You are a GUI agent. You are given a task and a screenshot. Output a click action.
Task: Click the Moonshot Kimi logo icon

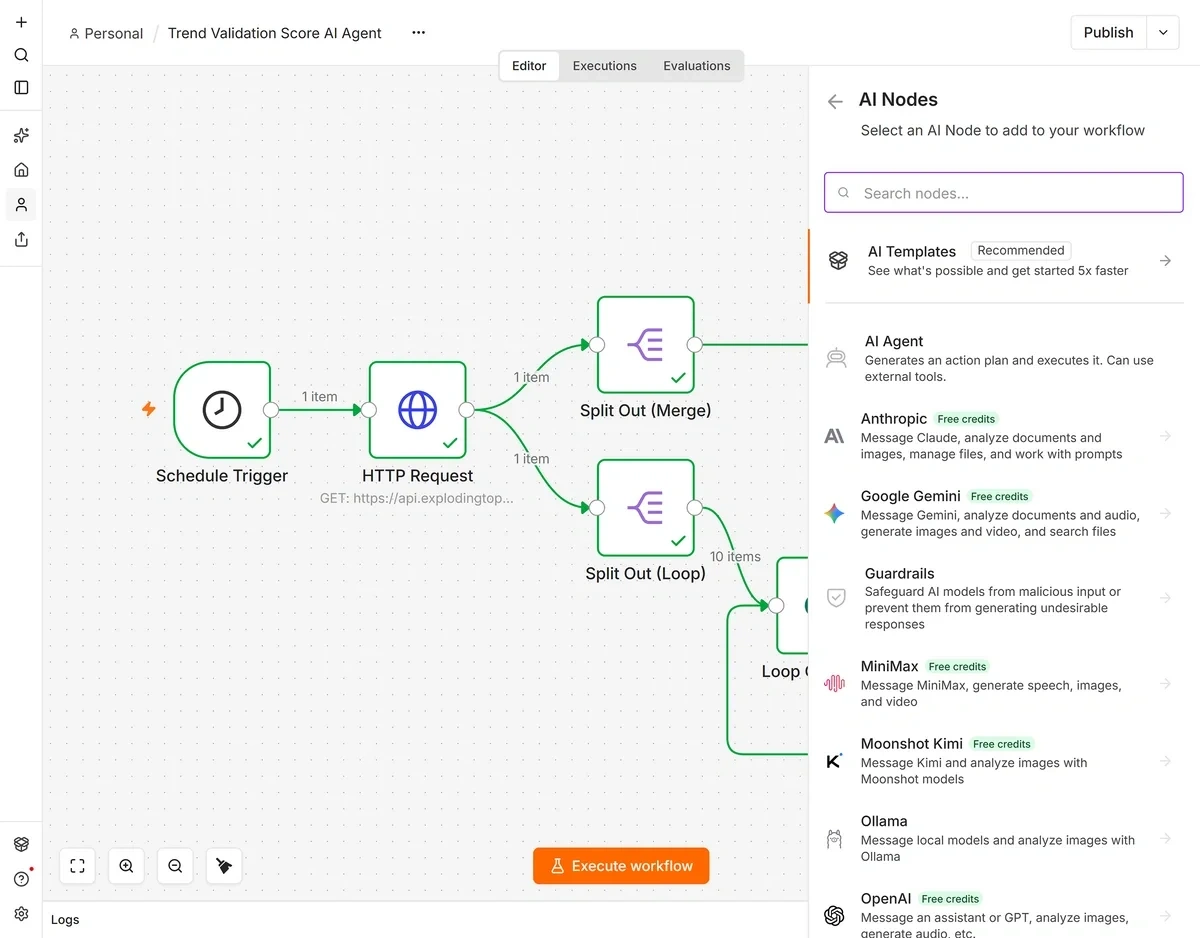click(x=834, y=761)
